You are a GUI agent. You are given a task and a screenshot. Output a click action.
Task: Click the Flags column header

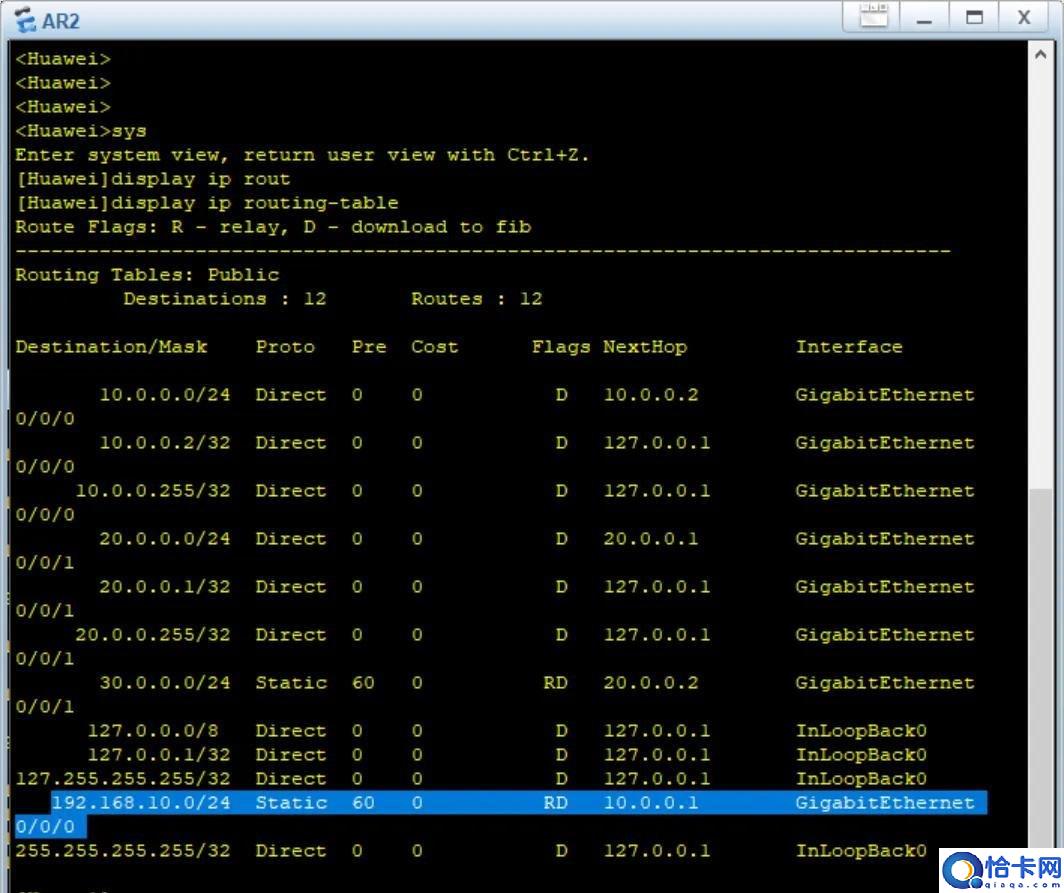pyautogui.click(x=560, y=347)
